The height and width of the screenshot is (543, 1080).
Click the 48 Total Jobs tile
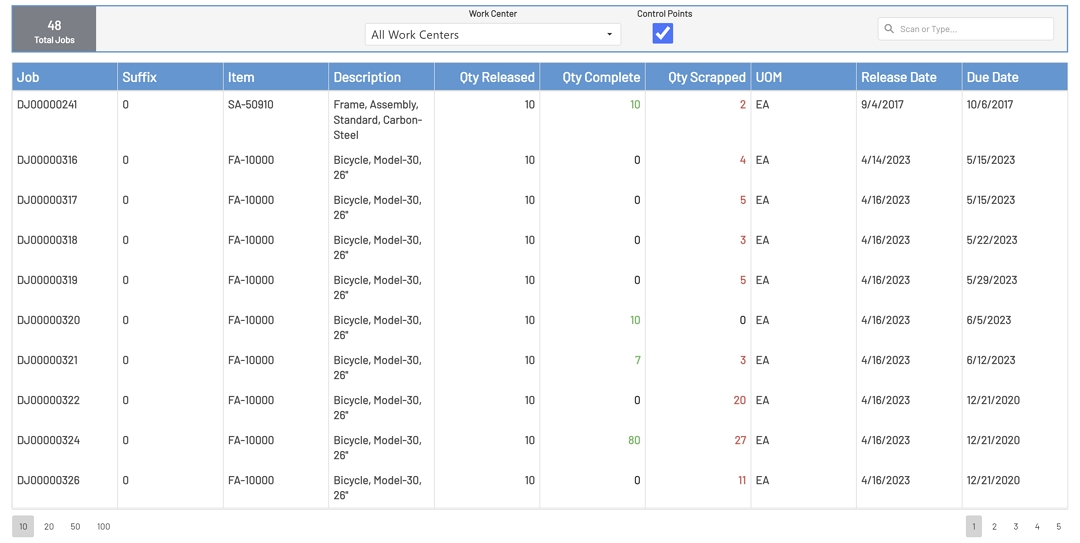(x=54, y=31)
